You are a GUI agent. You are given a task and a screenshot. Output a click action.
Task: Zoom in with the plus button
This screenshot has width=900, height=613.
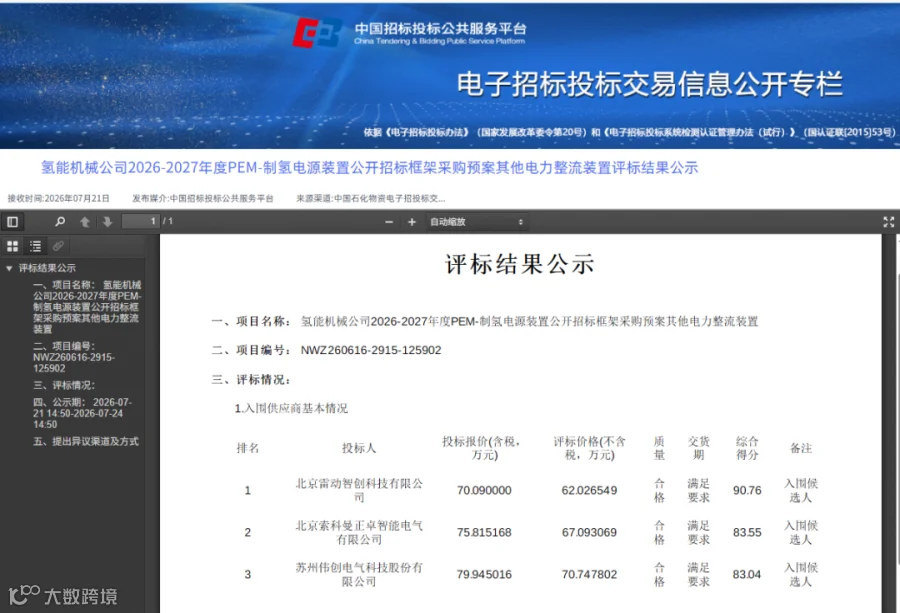click(412, 222)
